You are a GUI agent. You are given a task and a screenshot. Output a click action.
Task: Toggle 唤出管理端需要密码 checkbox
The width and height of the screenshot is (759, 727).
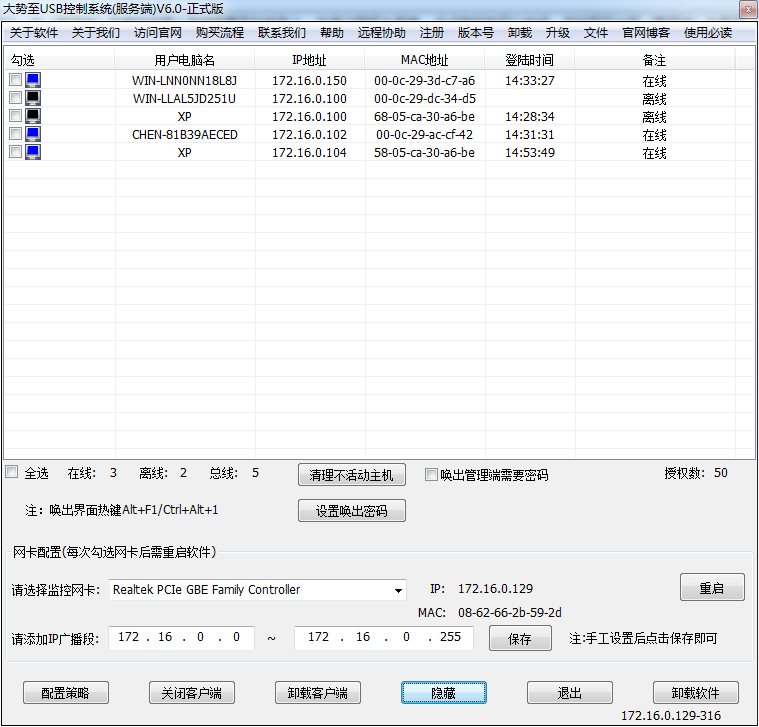tap(432, 475)
